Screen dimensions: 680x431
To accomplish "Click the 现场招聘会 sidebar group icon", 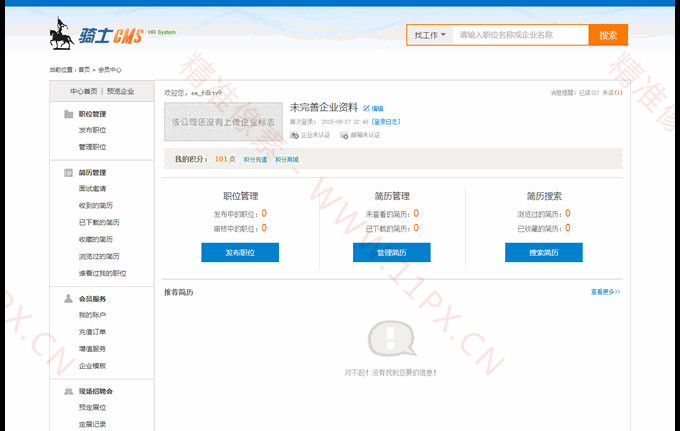I will point(68,391).
